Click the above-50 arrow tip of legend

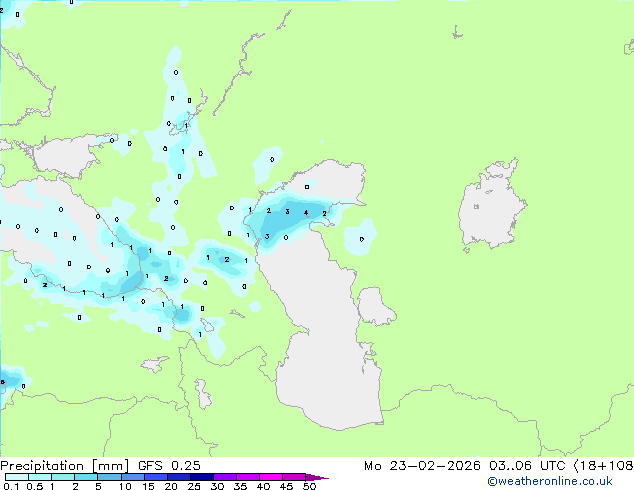(x=317, y=477)
